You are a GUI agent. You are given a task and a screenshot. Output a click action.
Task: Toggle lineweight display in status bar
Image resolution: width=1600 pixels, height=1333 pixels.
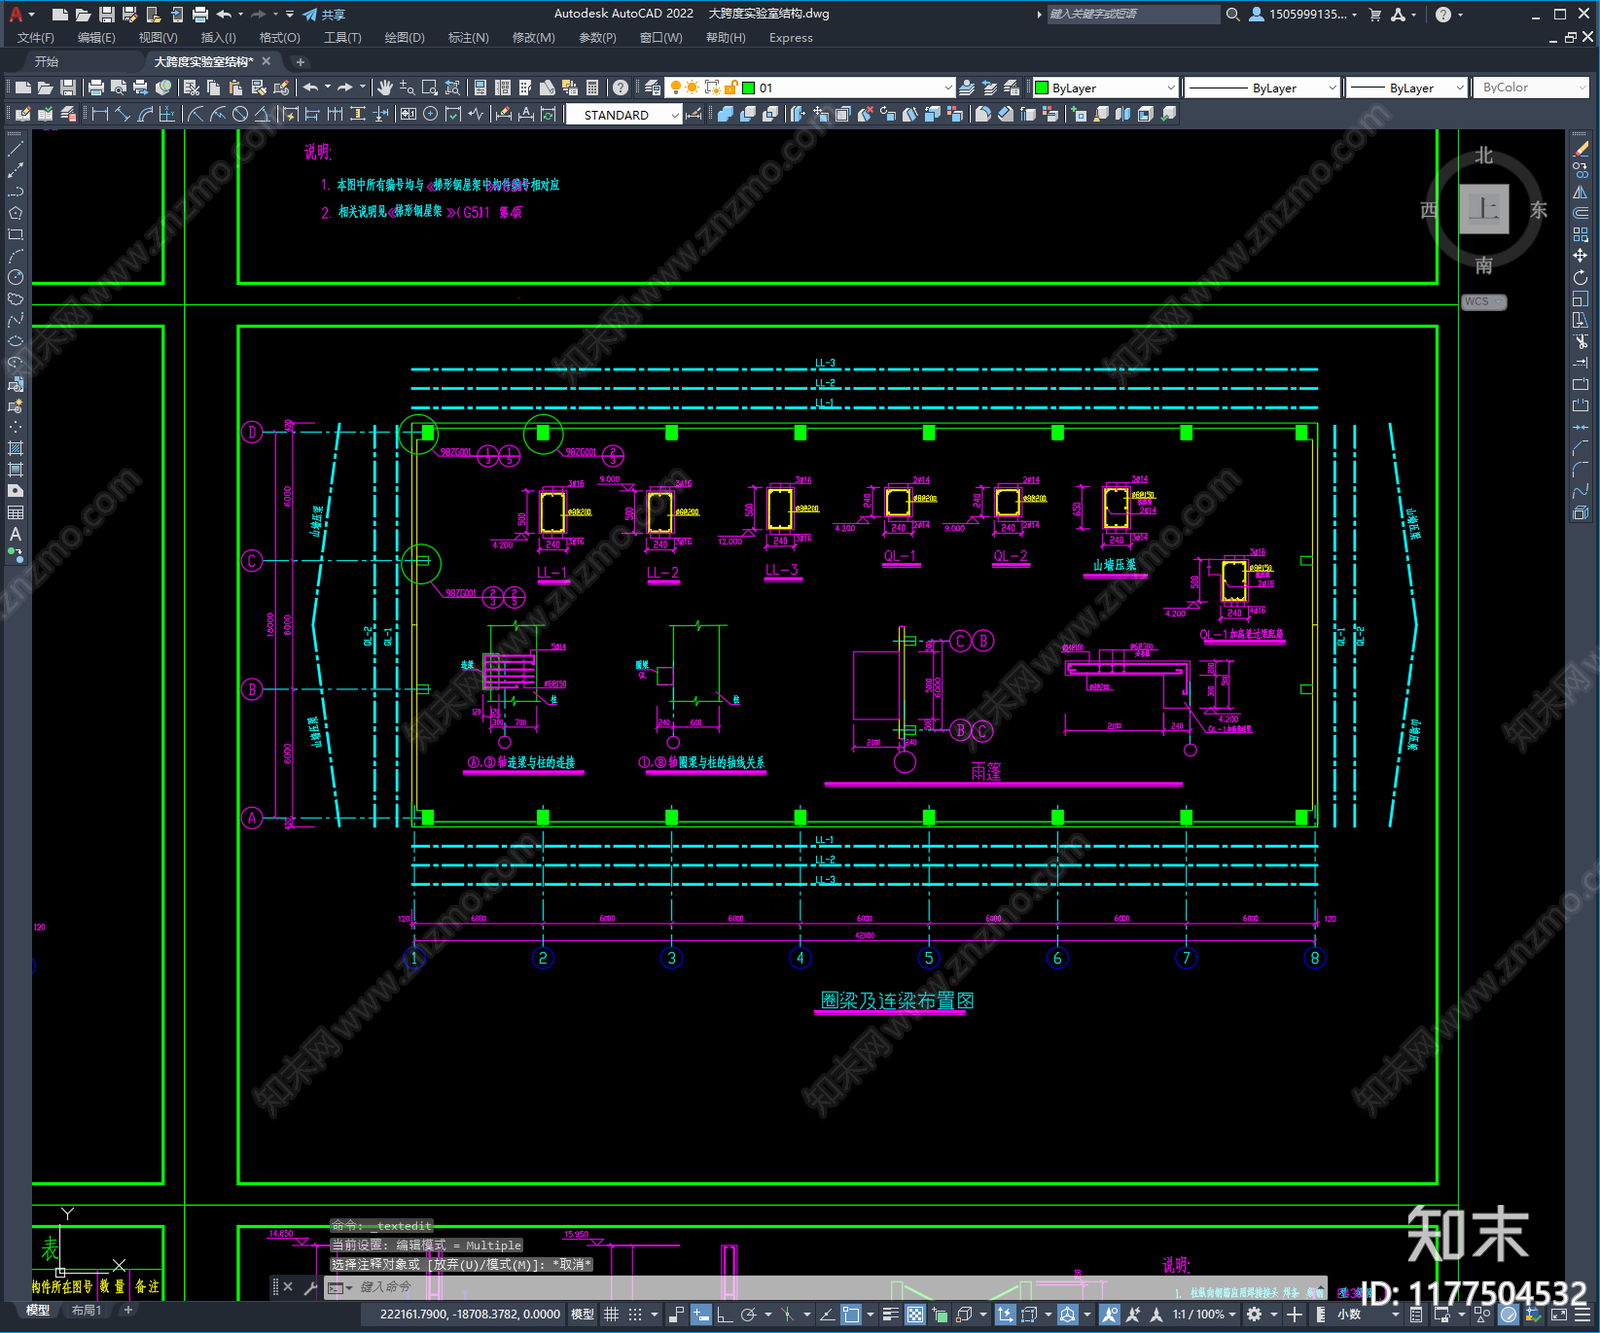890,1314
